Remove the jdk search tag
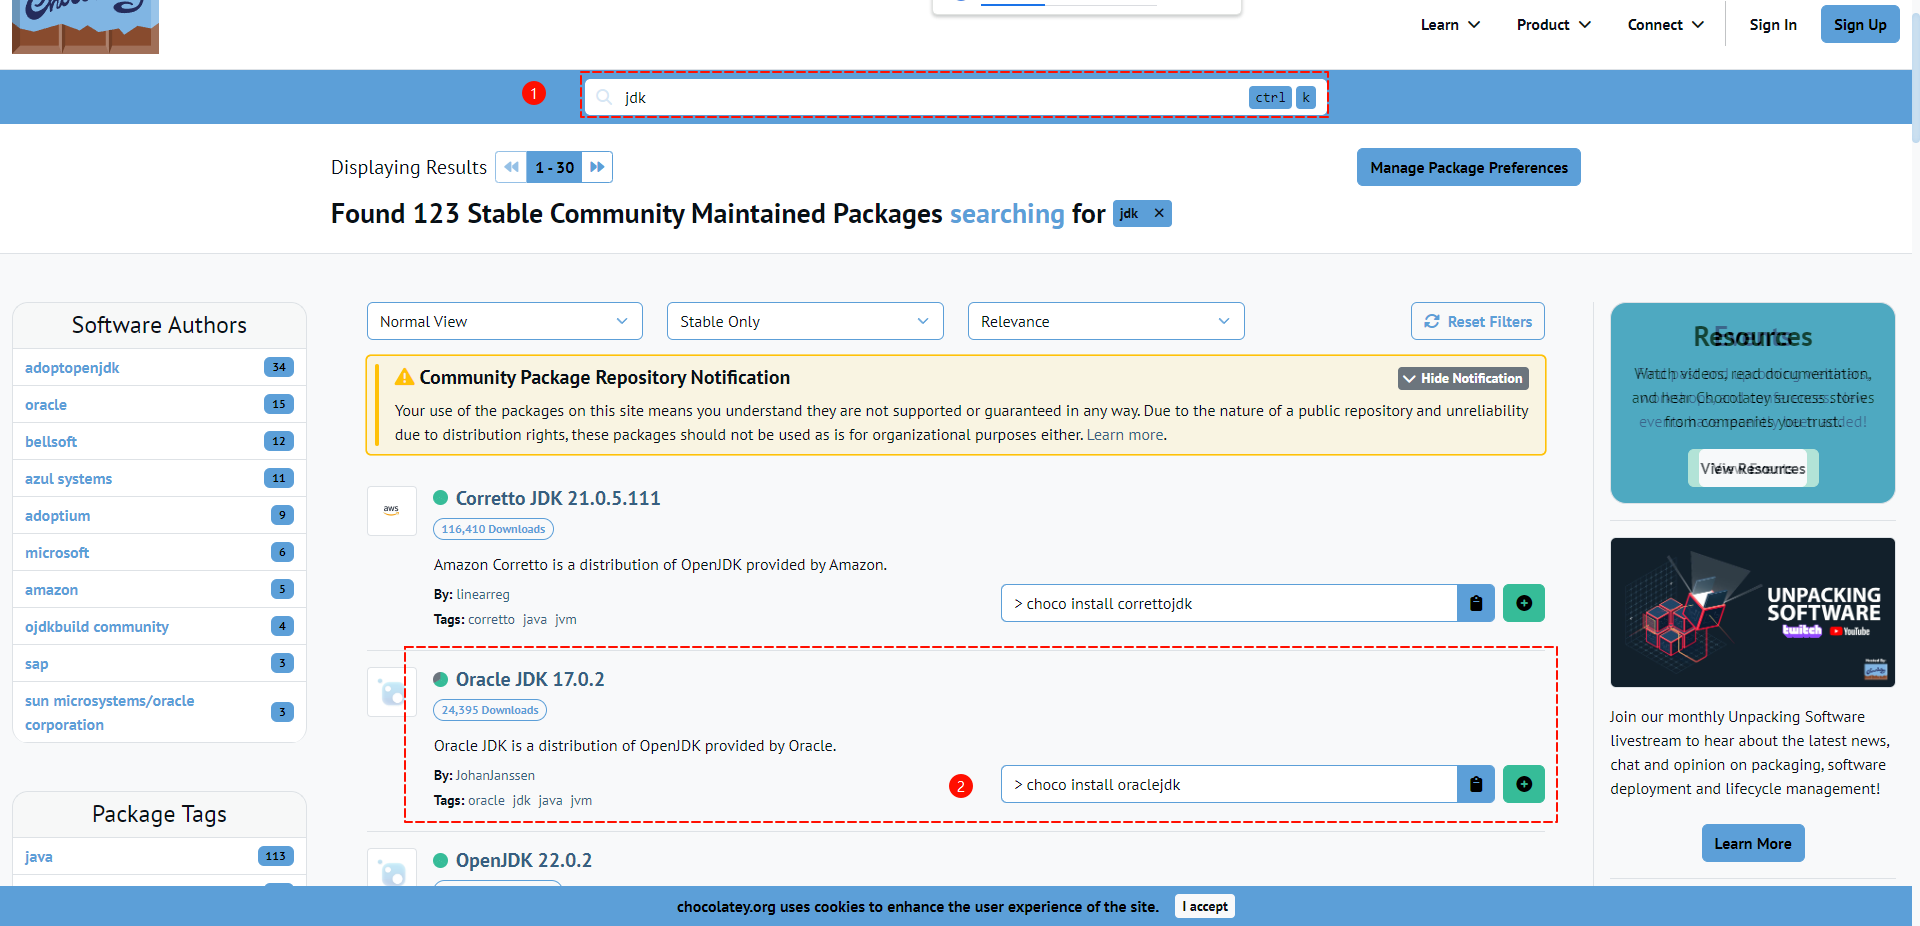Viewport: 1920px width, 926px height. pyautogui.click(x=1159, y=213)
